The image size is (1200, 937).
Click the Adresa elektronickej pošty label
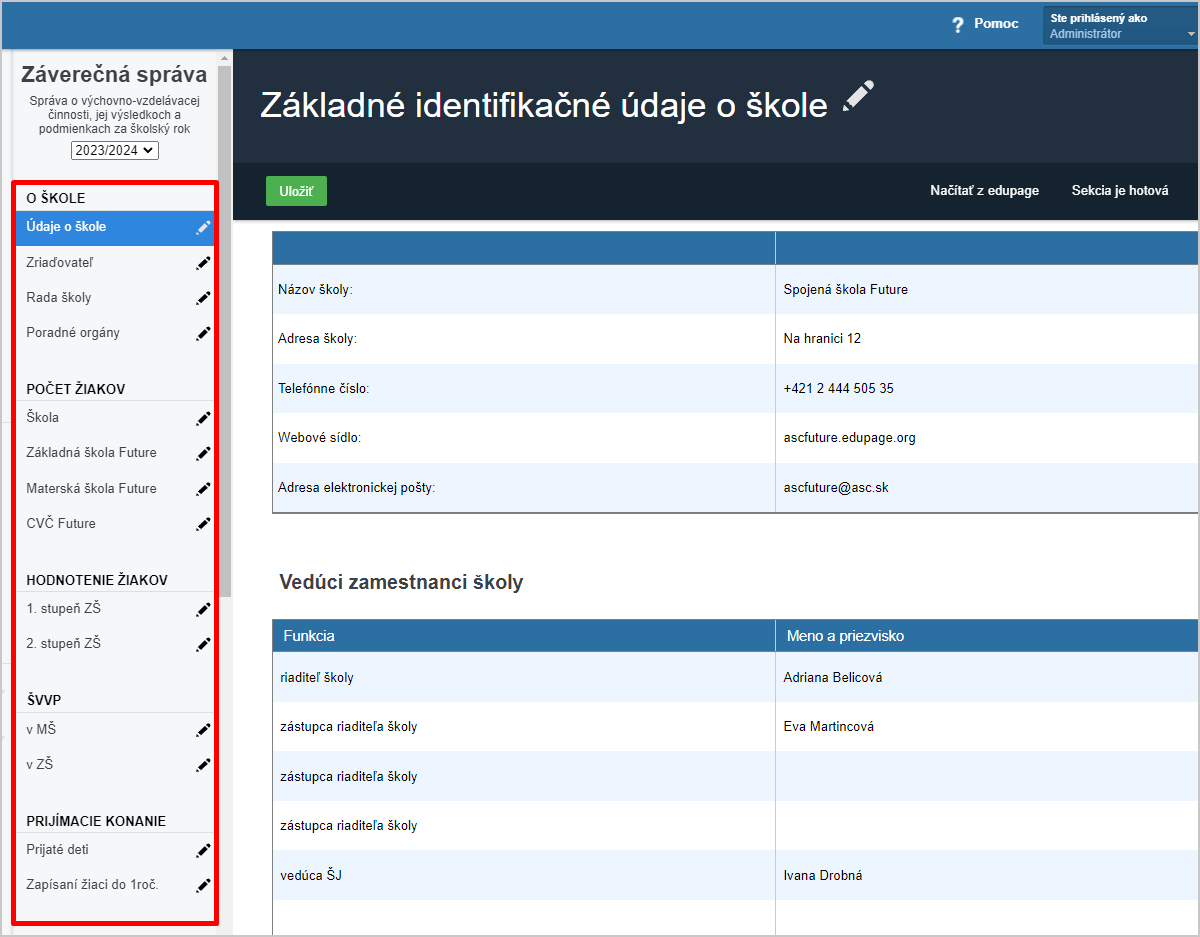pyautogui.click(x=357, y=488)
